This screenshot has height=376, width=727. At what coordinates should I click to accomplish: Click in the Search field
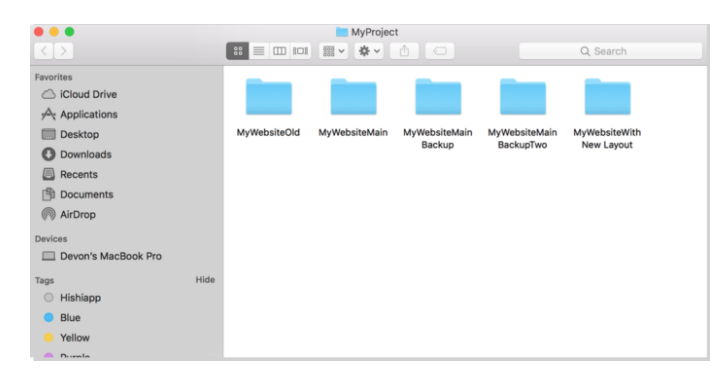610,51
